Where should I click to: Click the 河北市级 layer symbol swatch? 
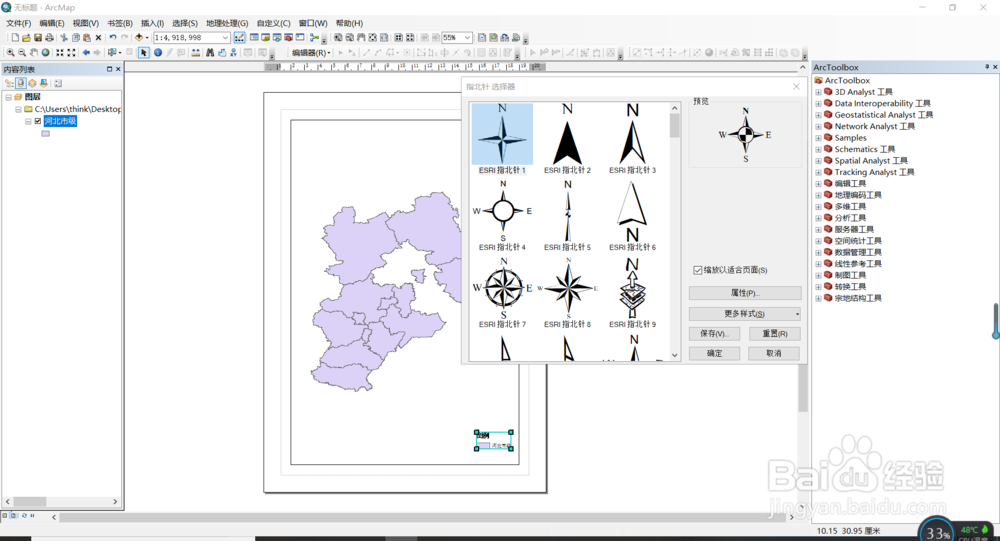pyautogui.click(x=45, y=133)
